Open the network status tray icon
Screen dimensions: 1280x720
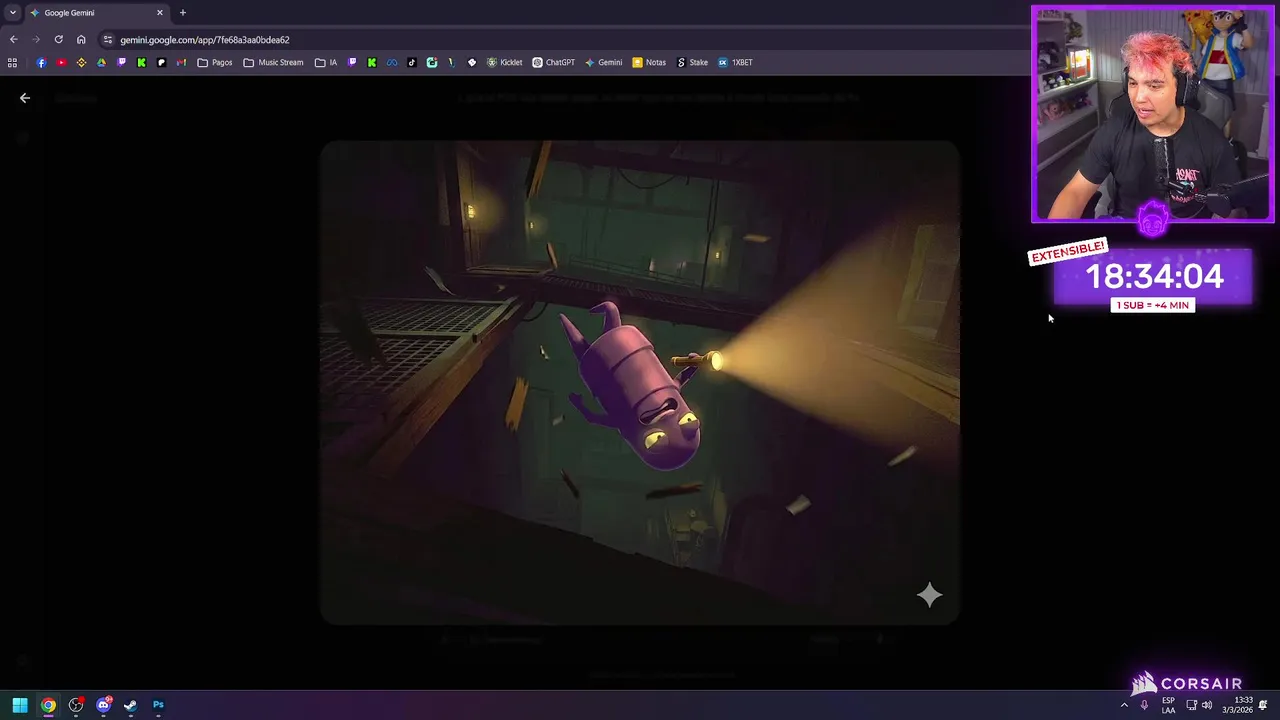(1191, 705)
